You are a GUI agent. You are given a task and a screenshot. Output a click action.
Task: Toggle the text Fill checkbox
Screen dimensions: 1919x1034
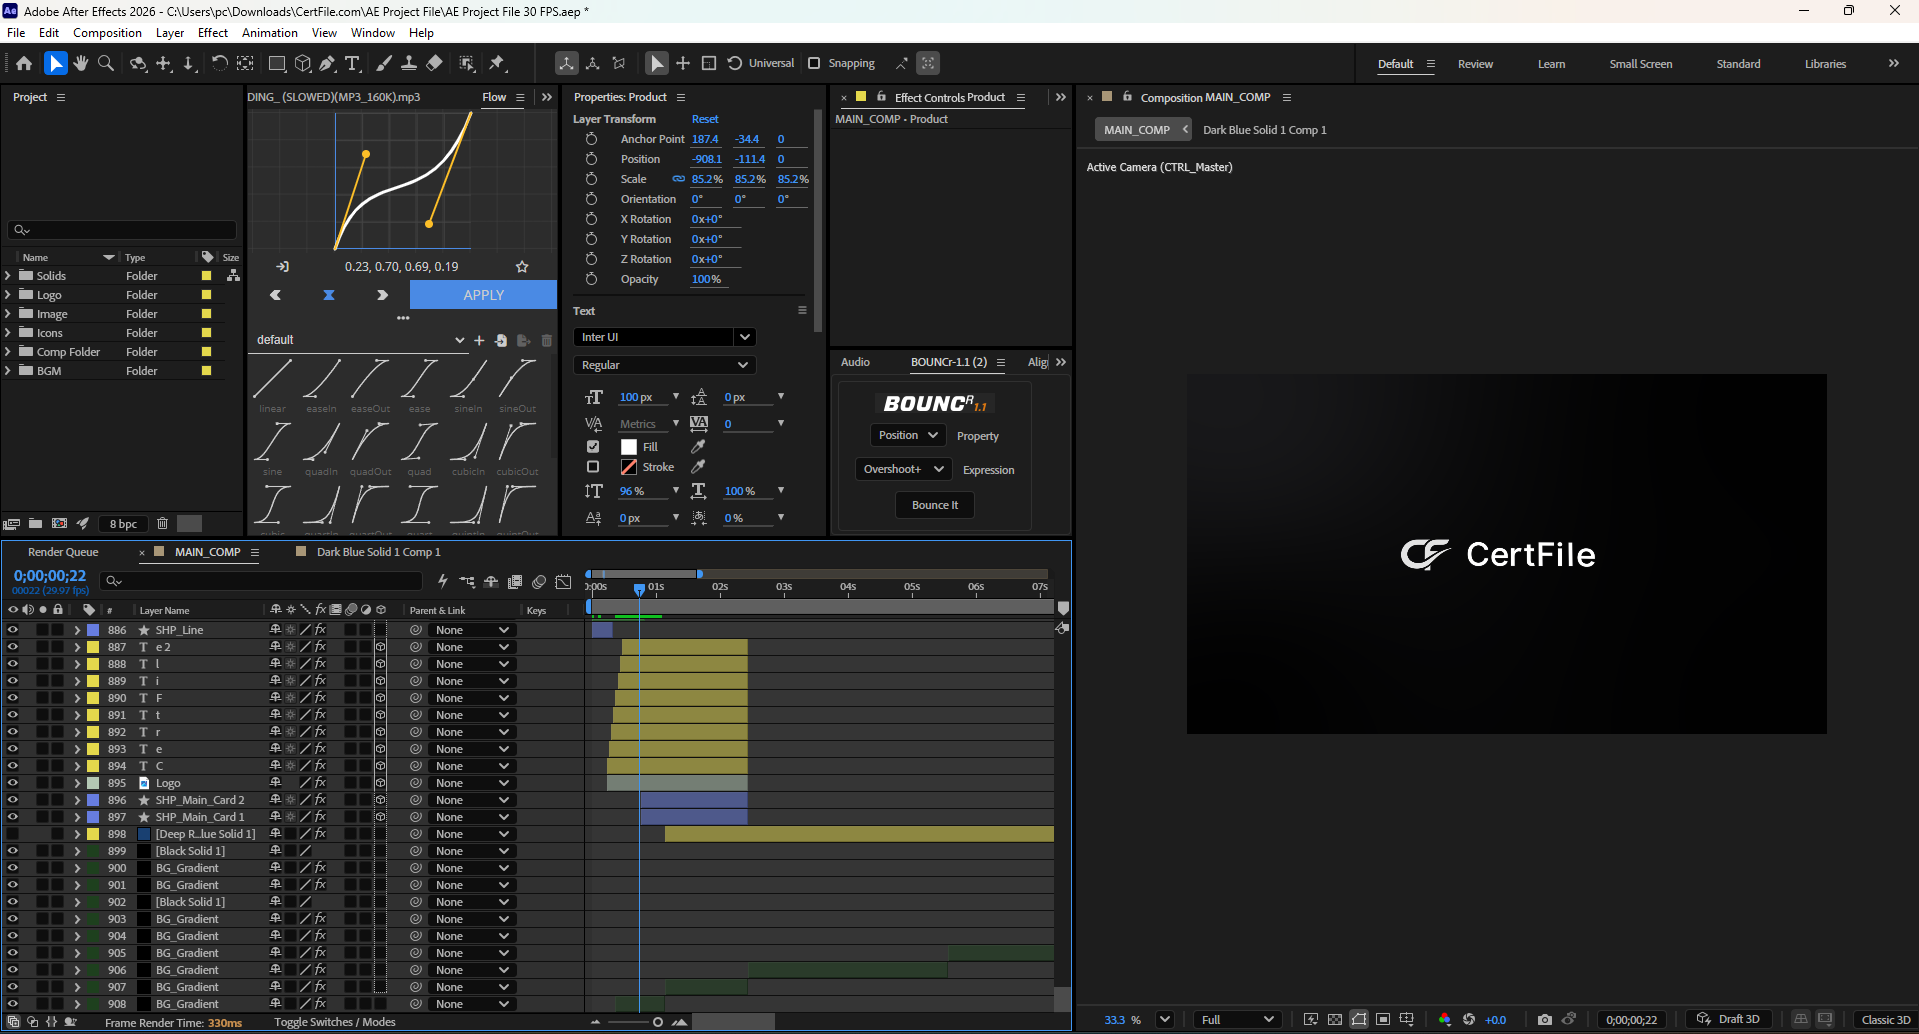pyautogui.click(x=593, y=447)
